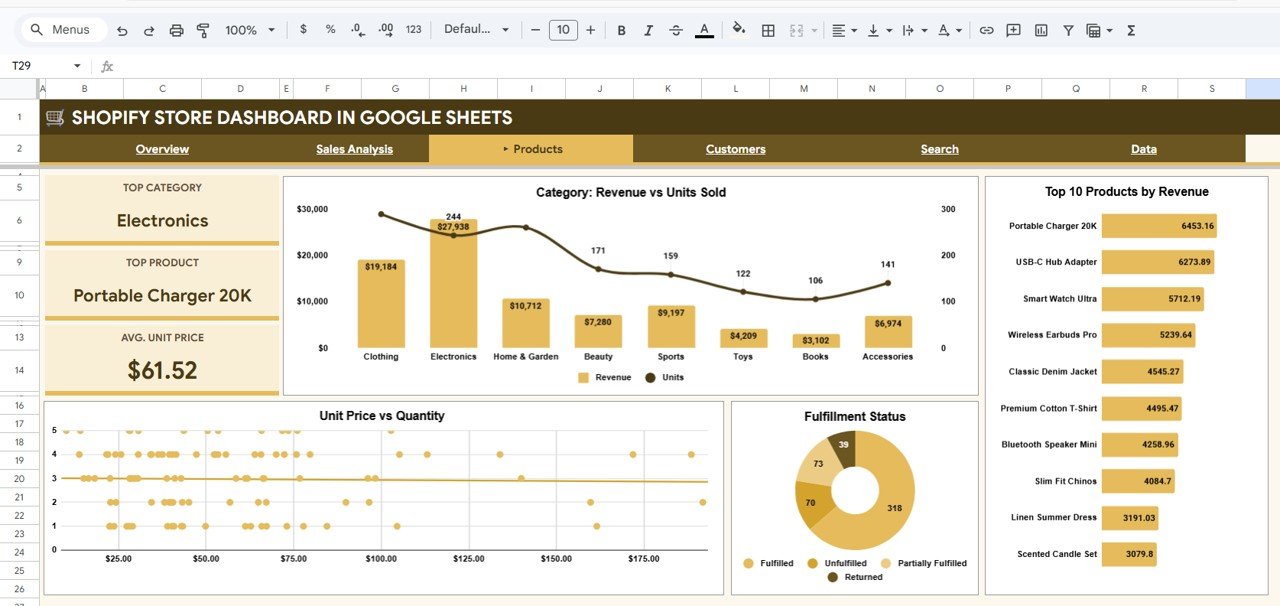This screenshot has width=1280, height=606.
Task: Toggle bold formatting
Action: pyautogui.click(x=621, y=30)
